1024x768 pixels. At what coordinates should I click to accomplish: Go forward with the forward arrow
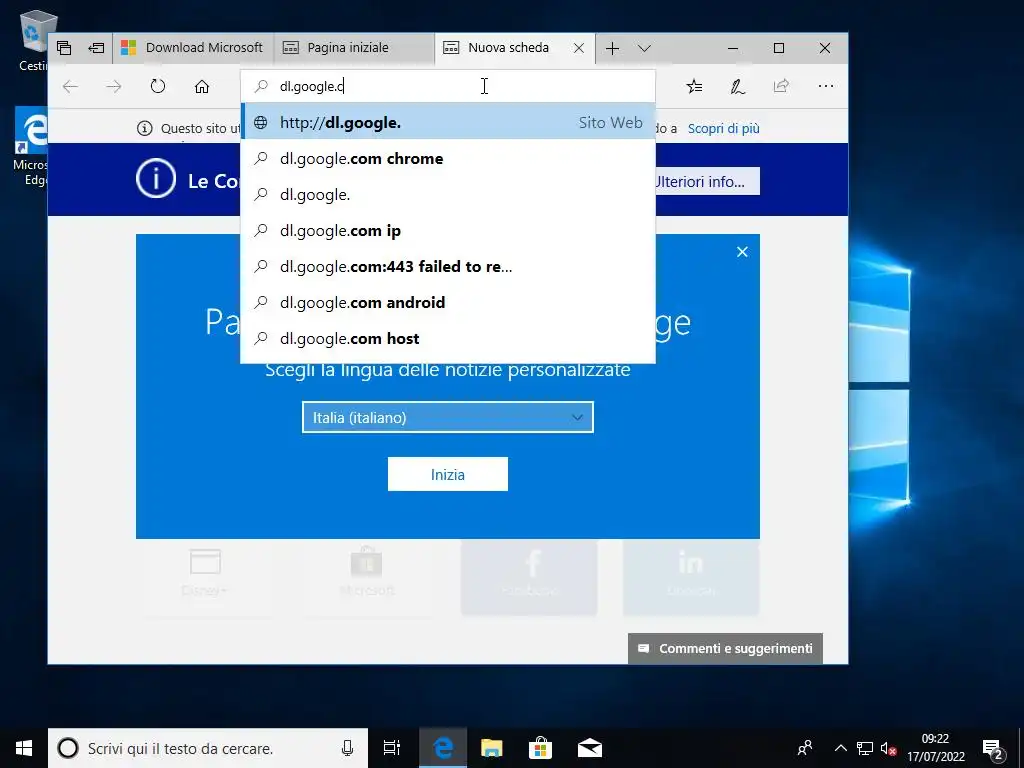tap(114, 86)
